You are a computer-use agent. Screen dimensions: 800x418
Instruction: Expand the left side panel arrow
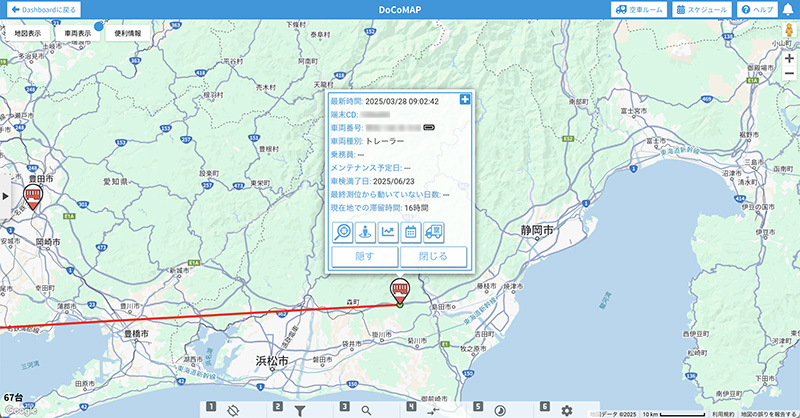[4, 196]
